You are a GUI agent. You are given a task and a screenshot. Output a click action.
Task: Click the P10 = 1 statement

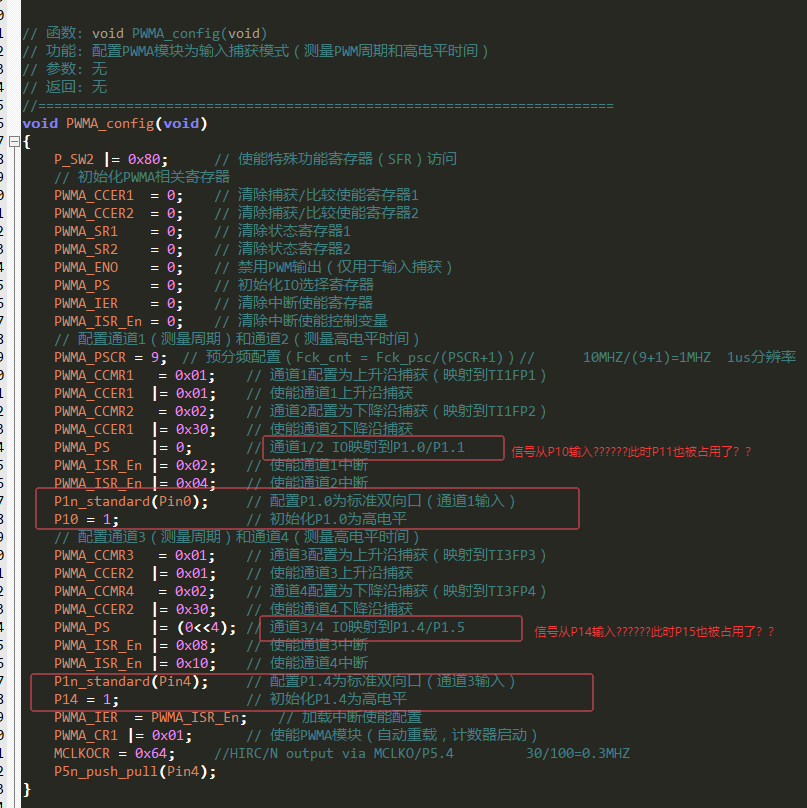(87, 519)
